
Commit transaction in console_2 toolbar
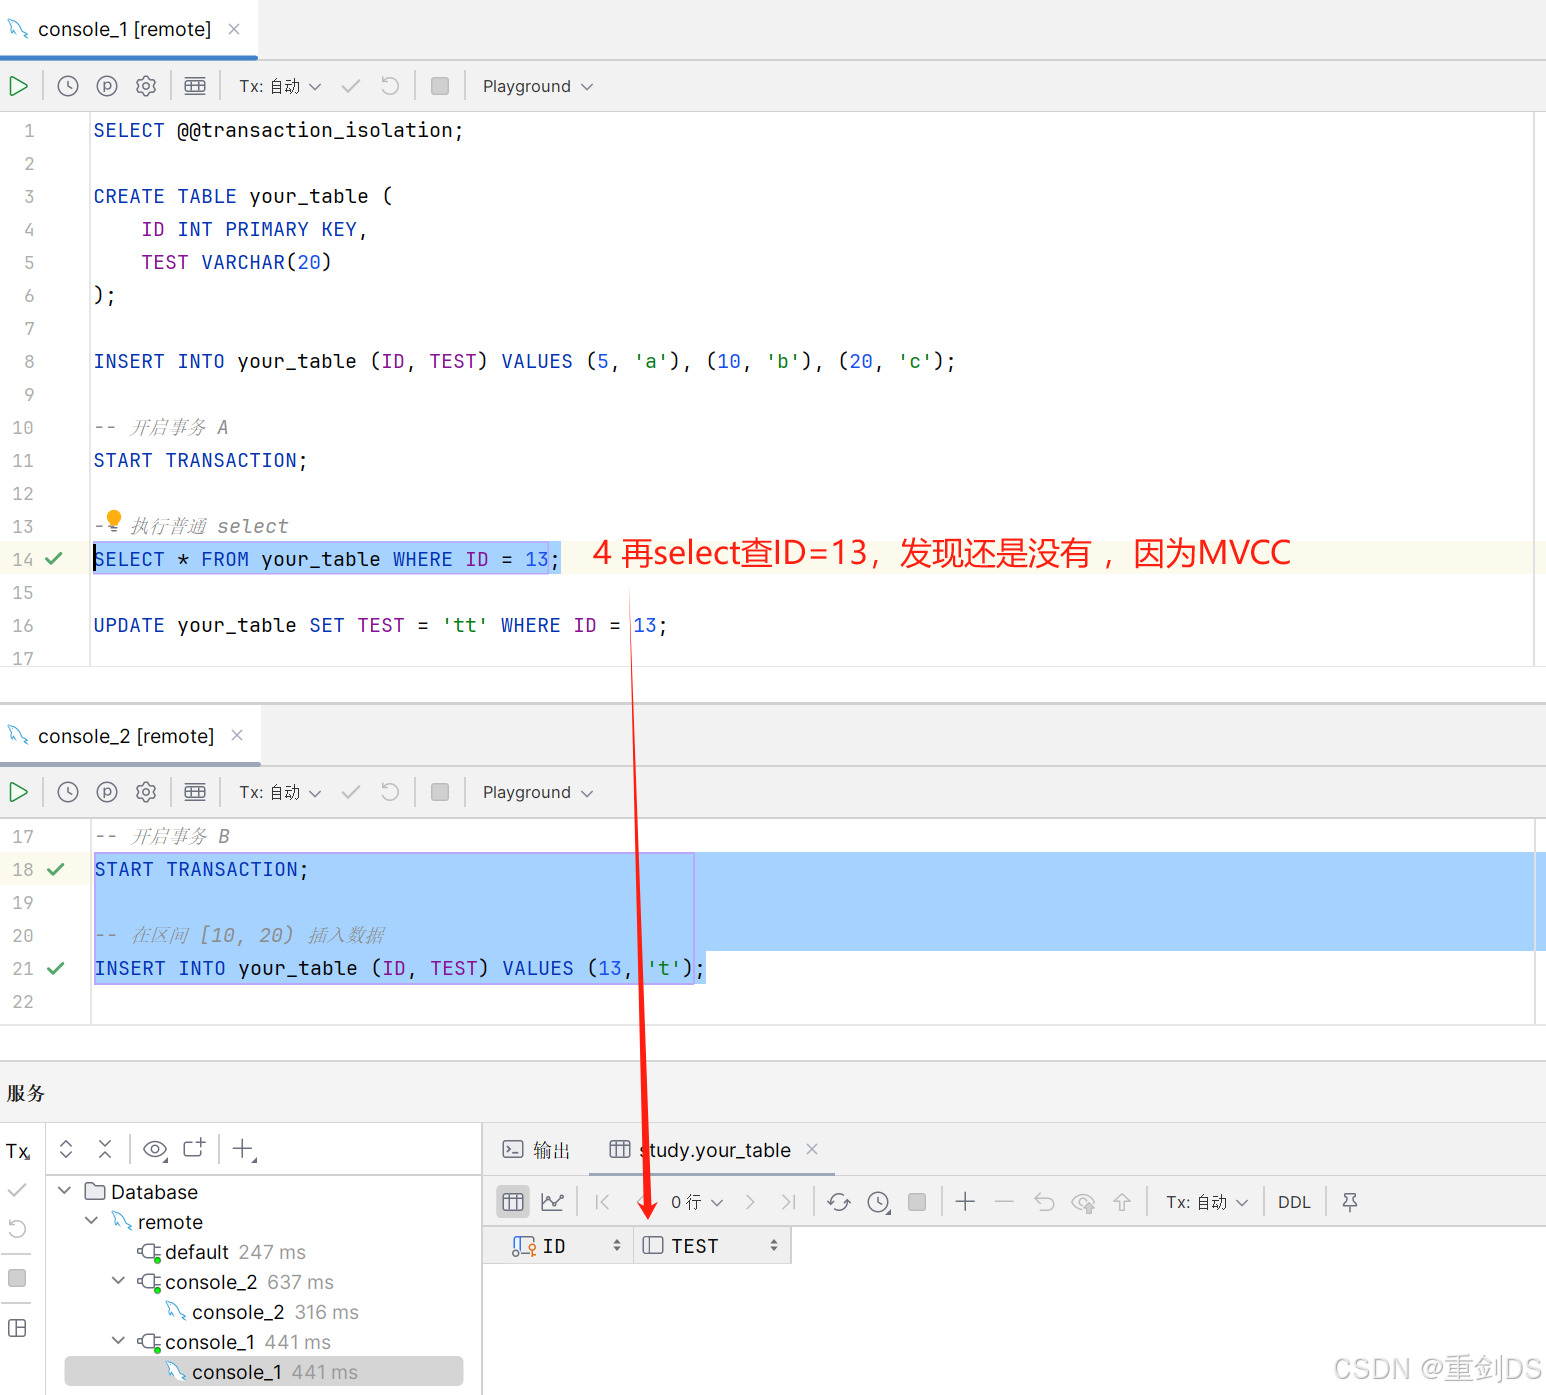[x=351, y=792]
